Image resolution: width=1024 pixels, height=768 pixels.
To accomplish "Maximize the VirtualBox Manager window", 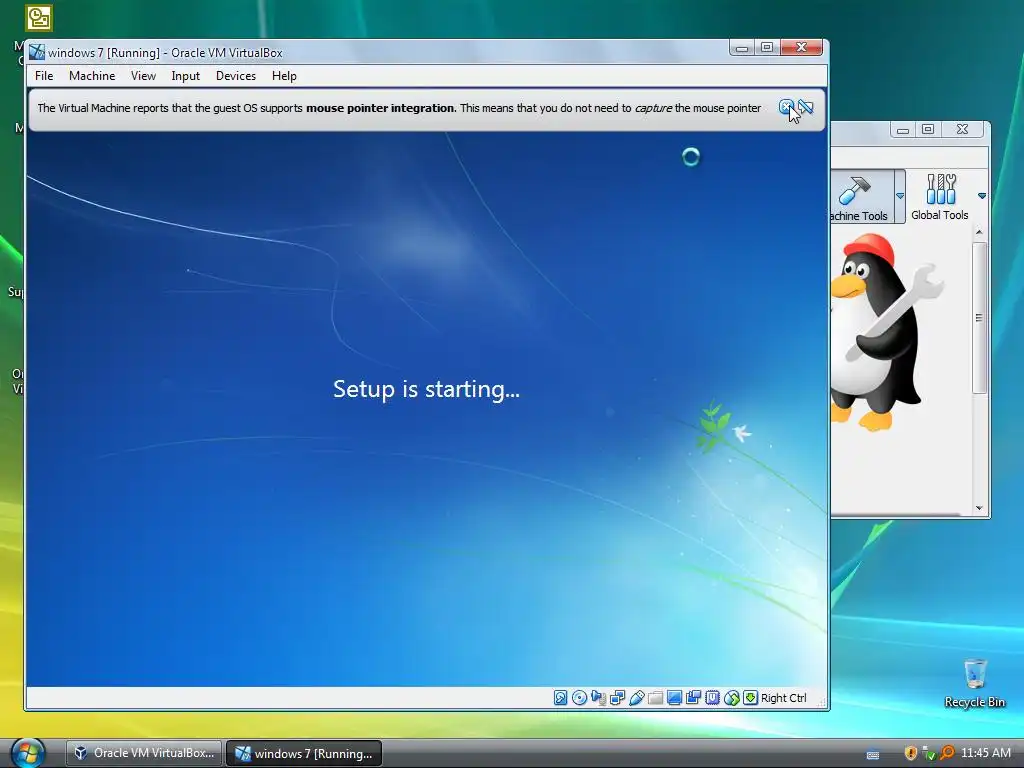I will click(928, 129).
